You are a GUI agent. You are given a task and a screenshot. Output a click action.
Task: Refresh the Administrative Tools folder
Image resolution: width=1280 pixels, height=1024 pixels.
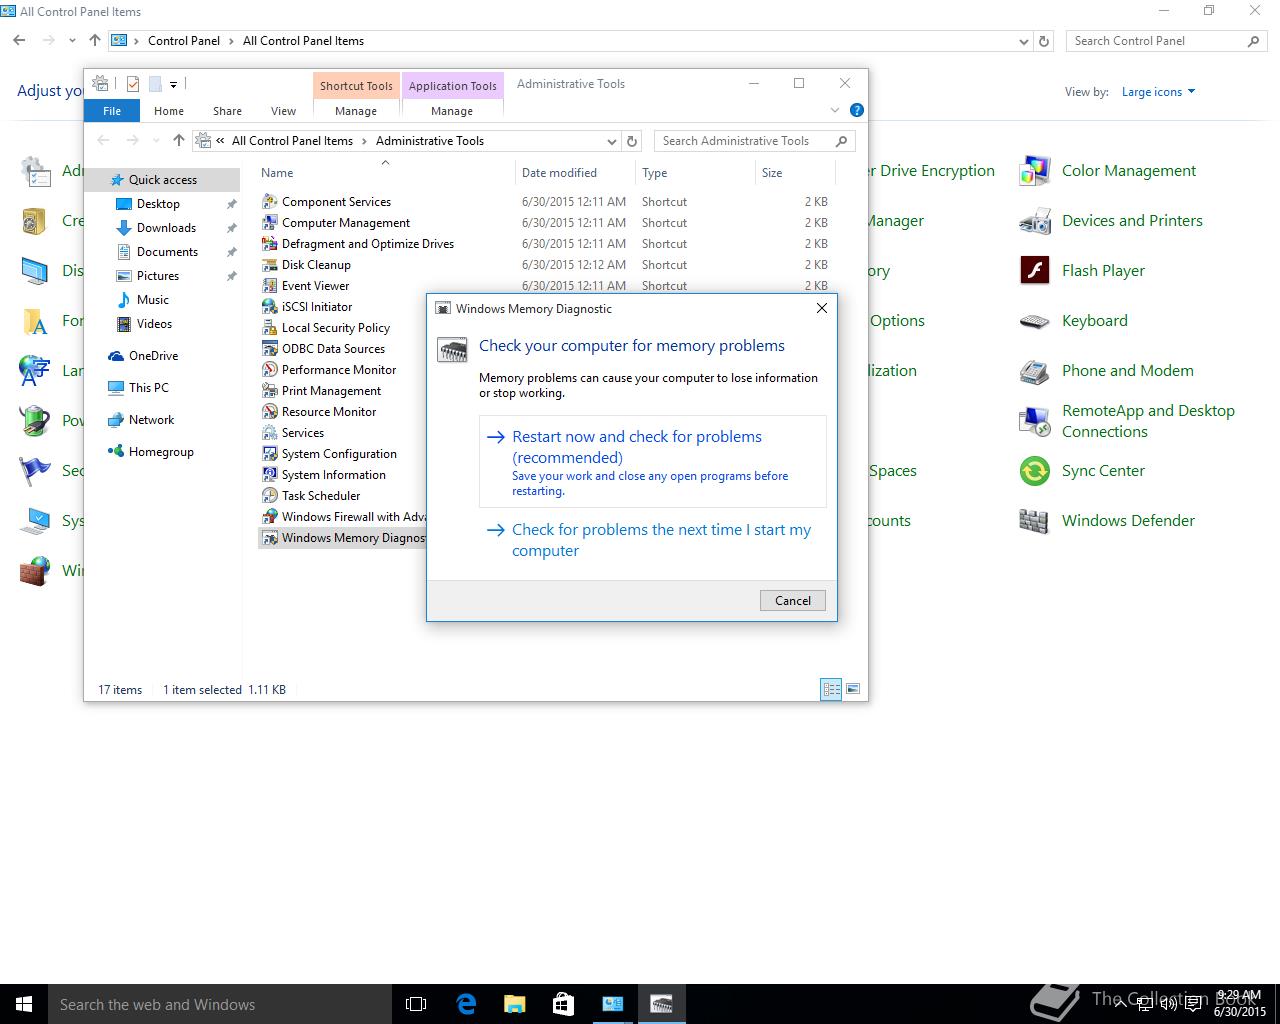pos(632,141)
